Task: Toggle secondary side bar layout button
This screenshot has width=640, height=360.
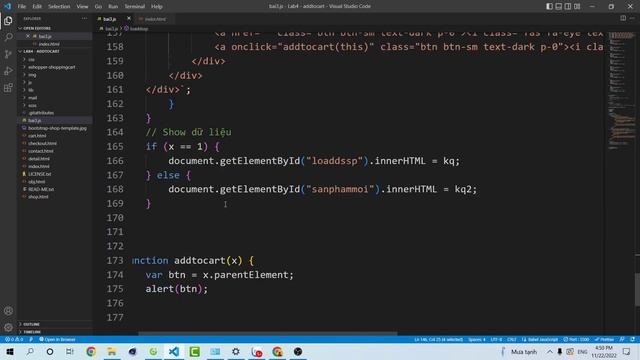Action: coord(568,6)
